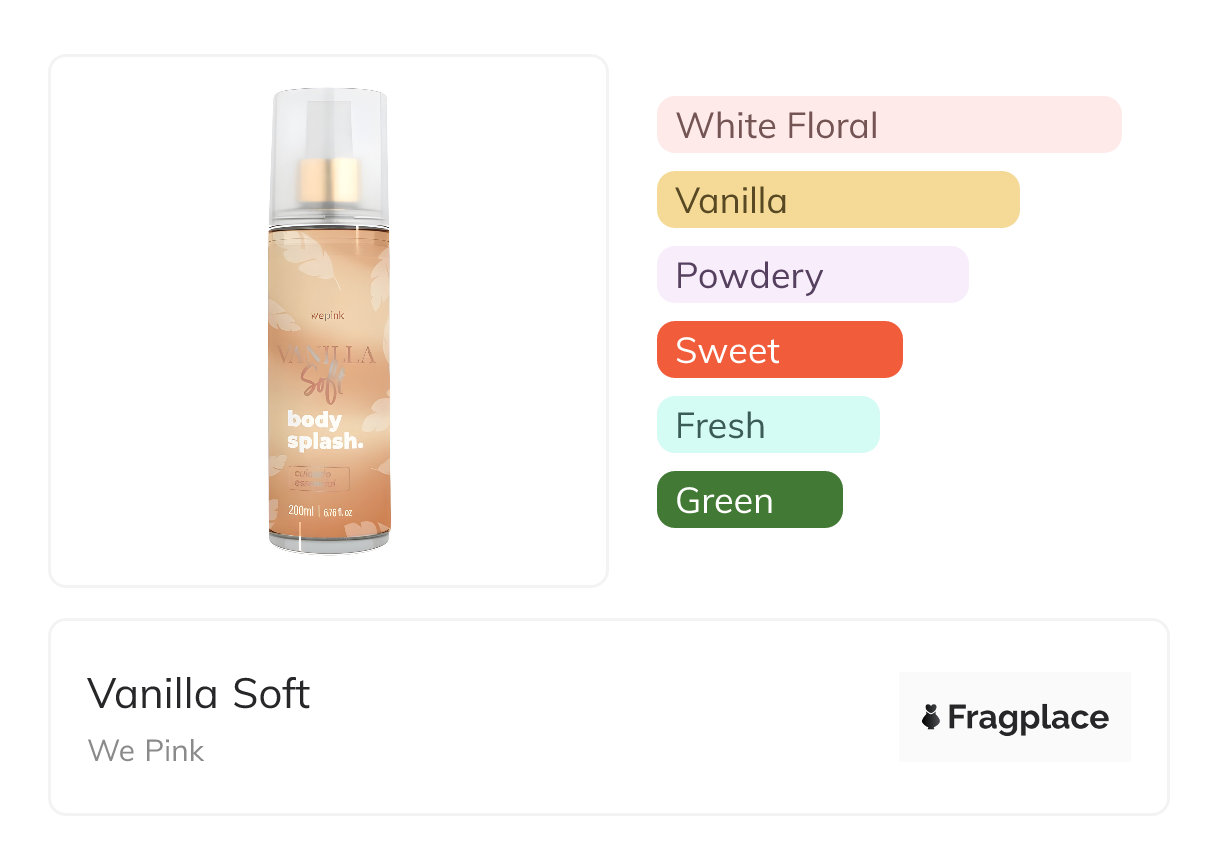Click the "body splash." text on the bottle
Image resolution: width=1218 pixels, height=864 pixels.
pos(322,430)
